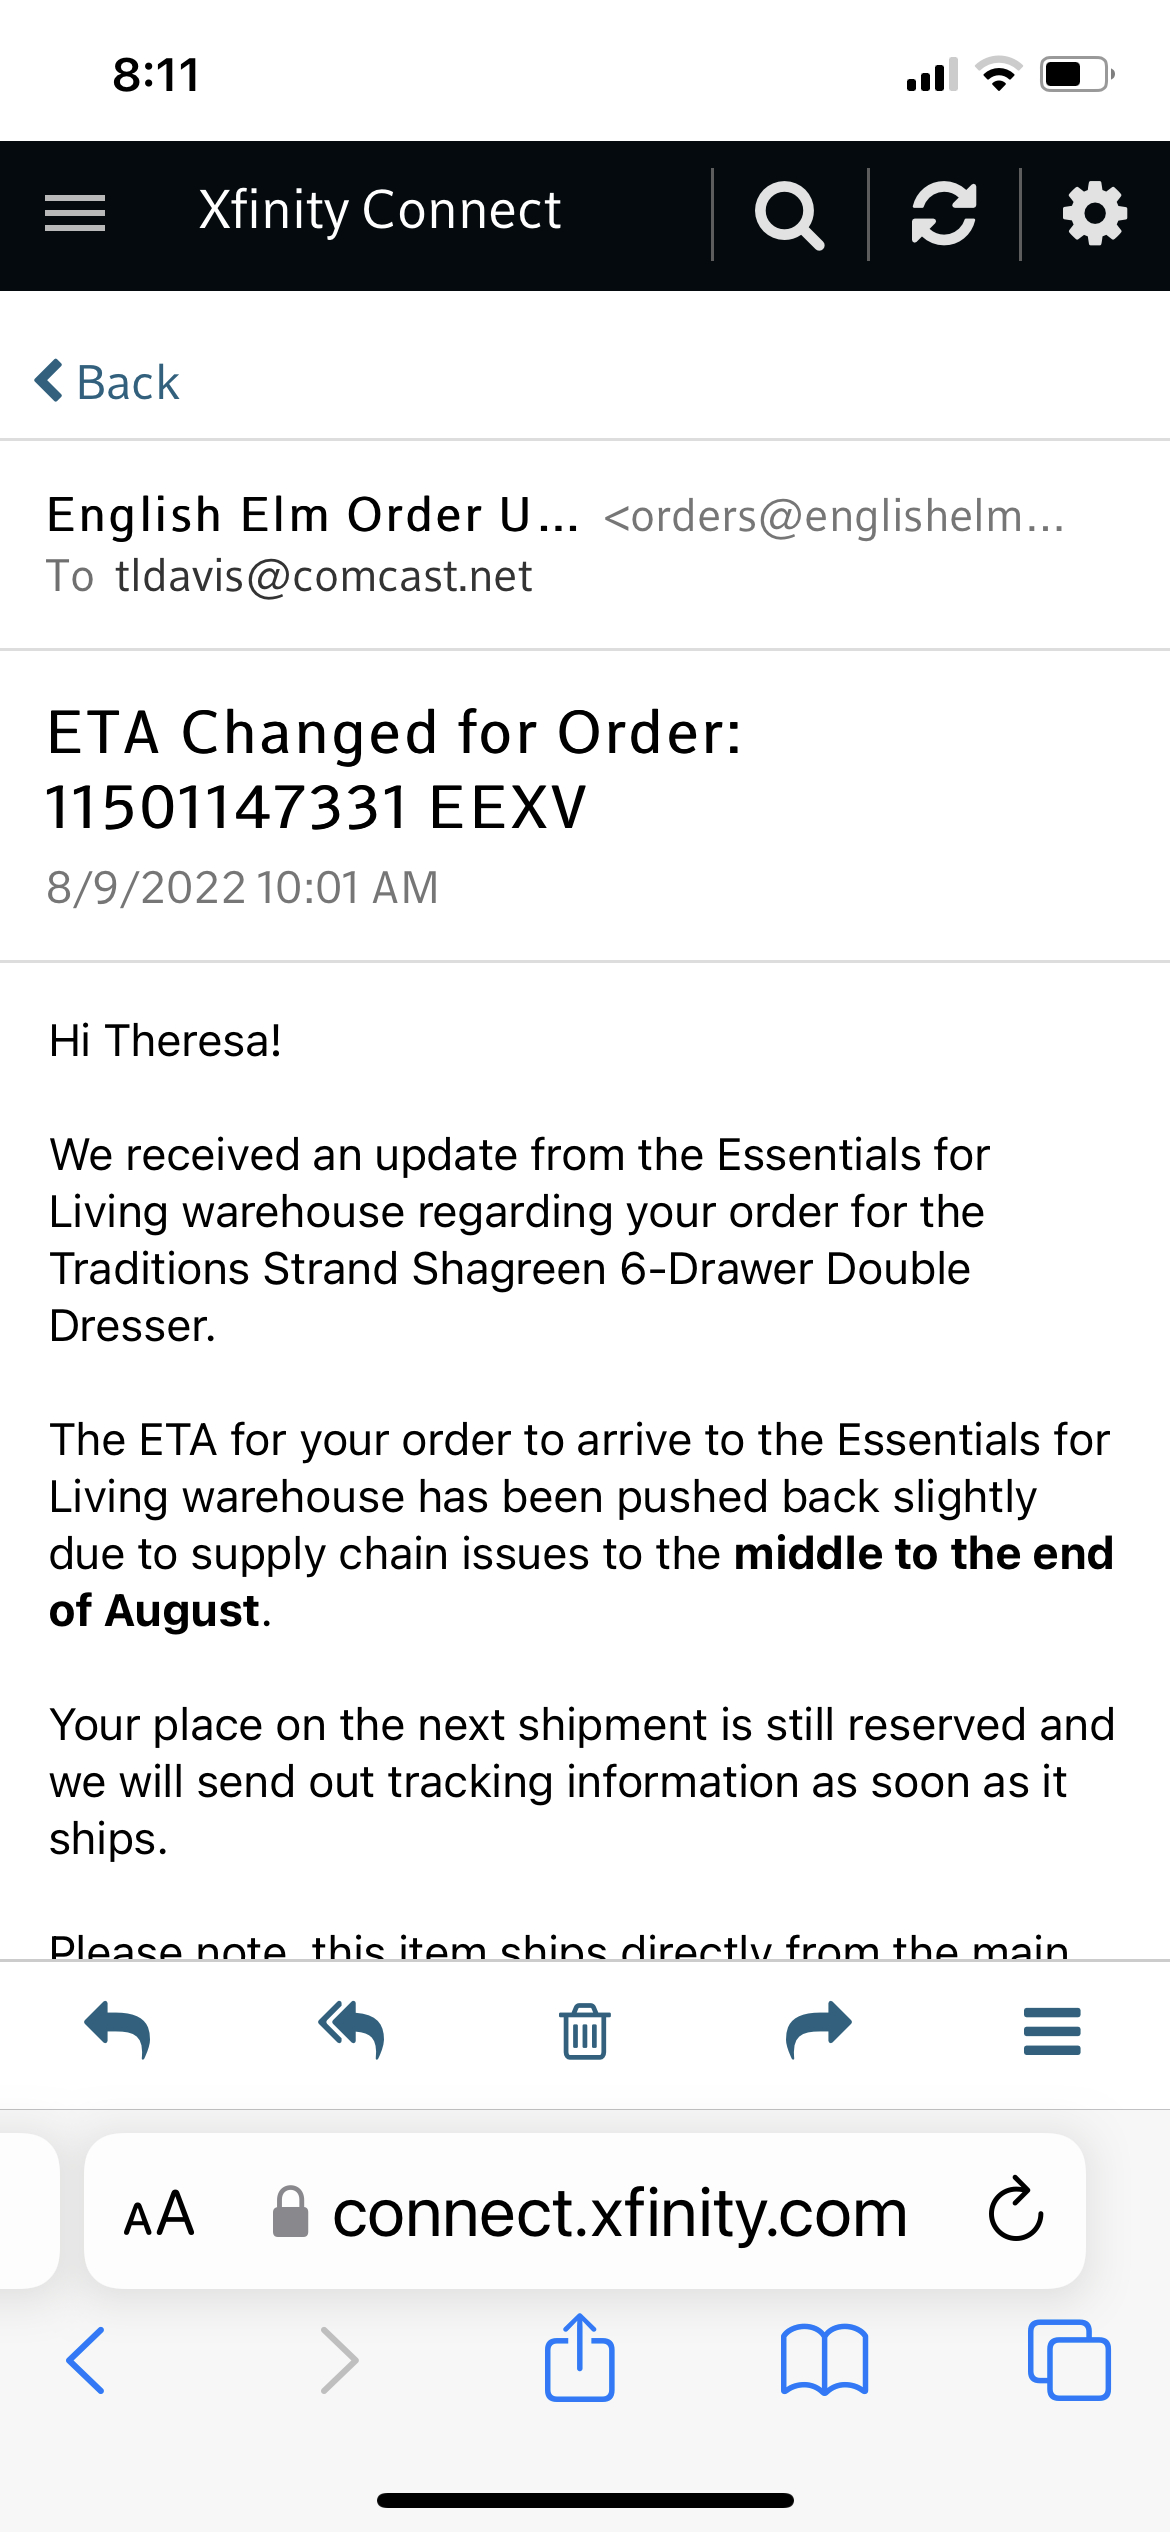Tap the email subject ETA Changed for Order
Screen dimensions: 1170x2532
395,769
